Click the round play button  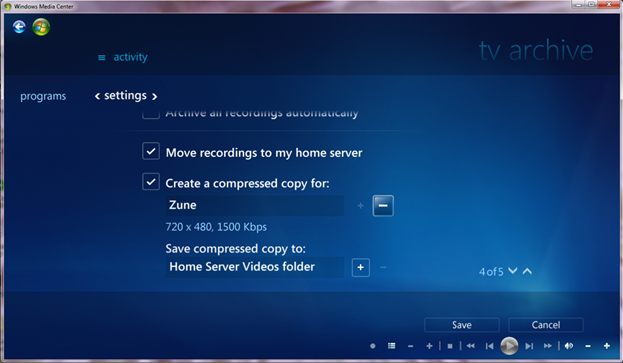pos(509,346)
